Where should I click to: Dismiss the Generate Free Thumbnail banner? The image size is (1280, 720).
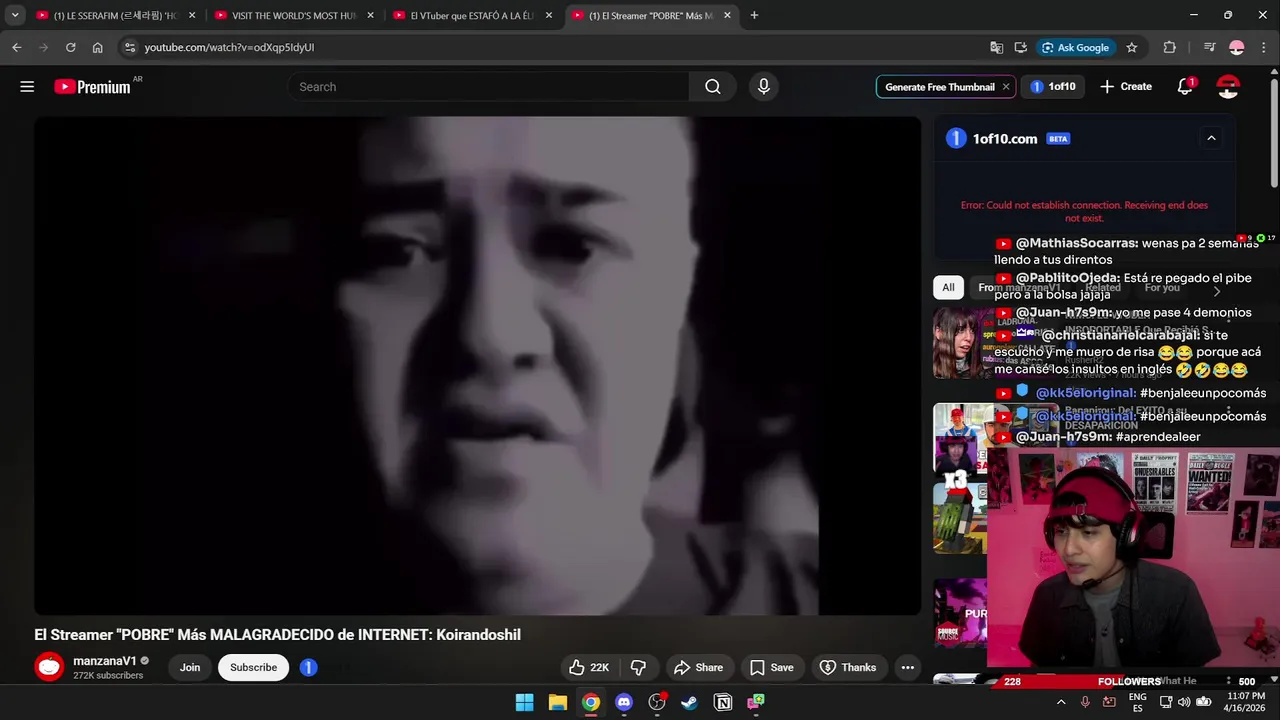point(1006,87)
